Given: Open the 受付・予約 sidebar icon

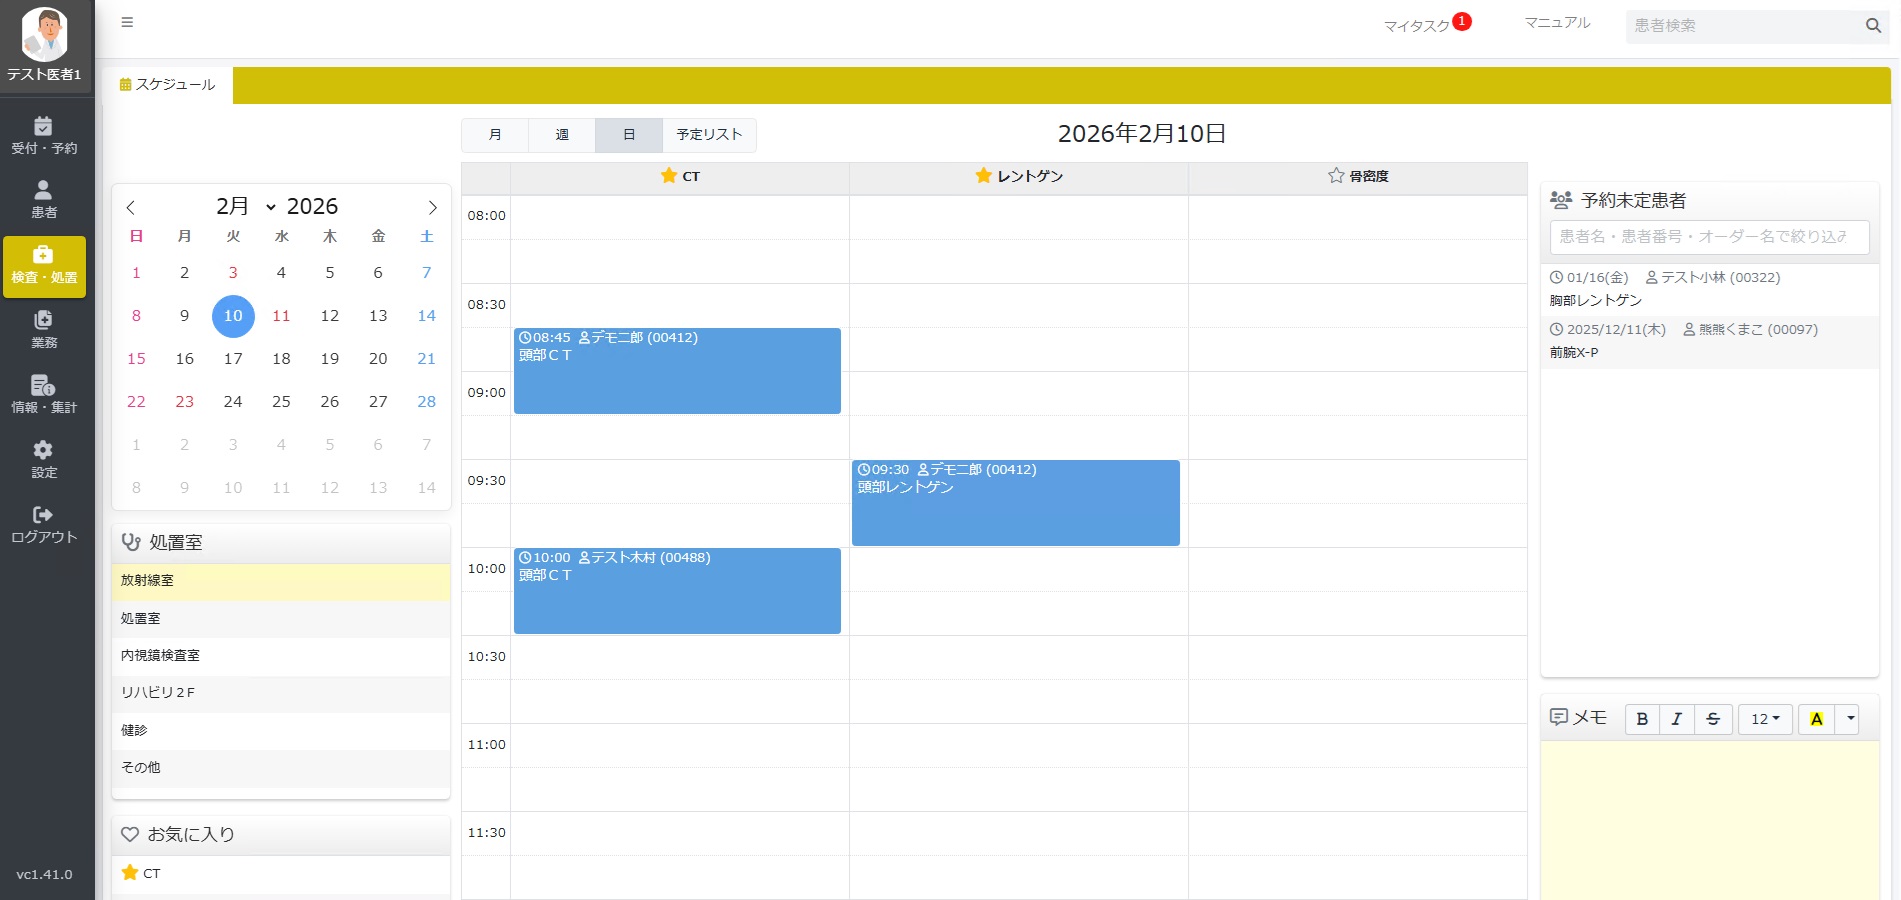Looking at the screenshot, I should [x=43, y=127].
